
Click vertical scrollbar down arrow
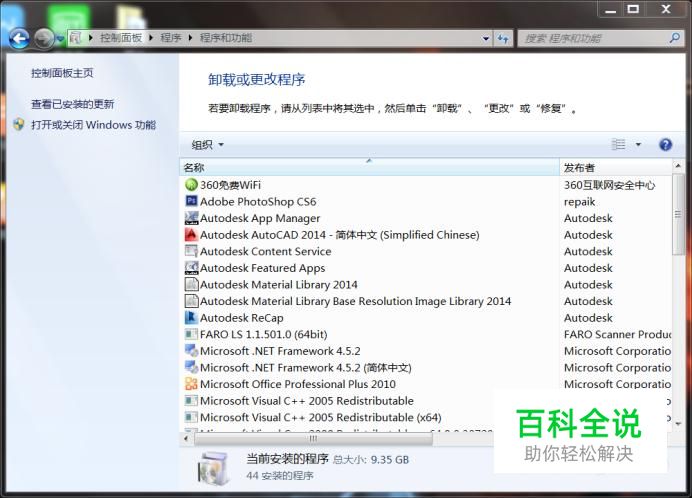[x=678, y=423]
